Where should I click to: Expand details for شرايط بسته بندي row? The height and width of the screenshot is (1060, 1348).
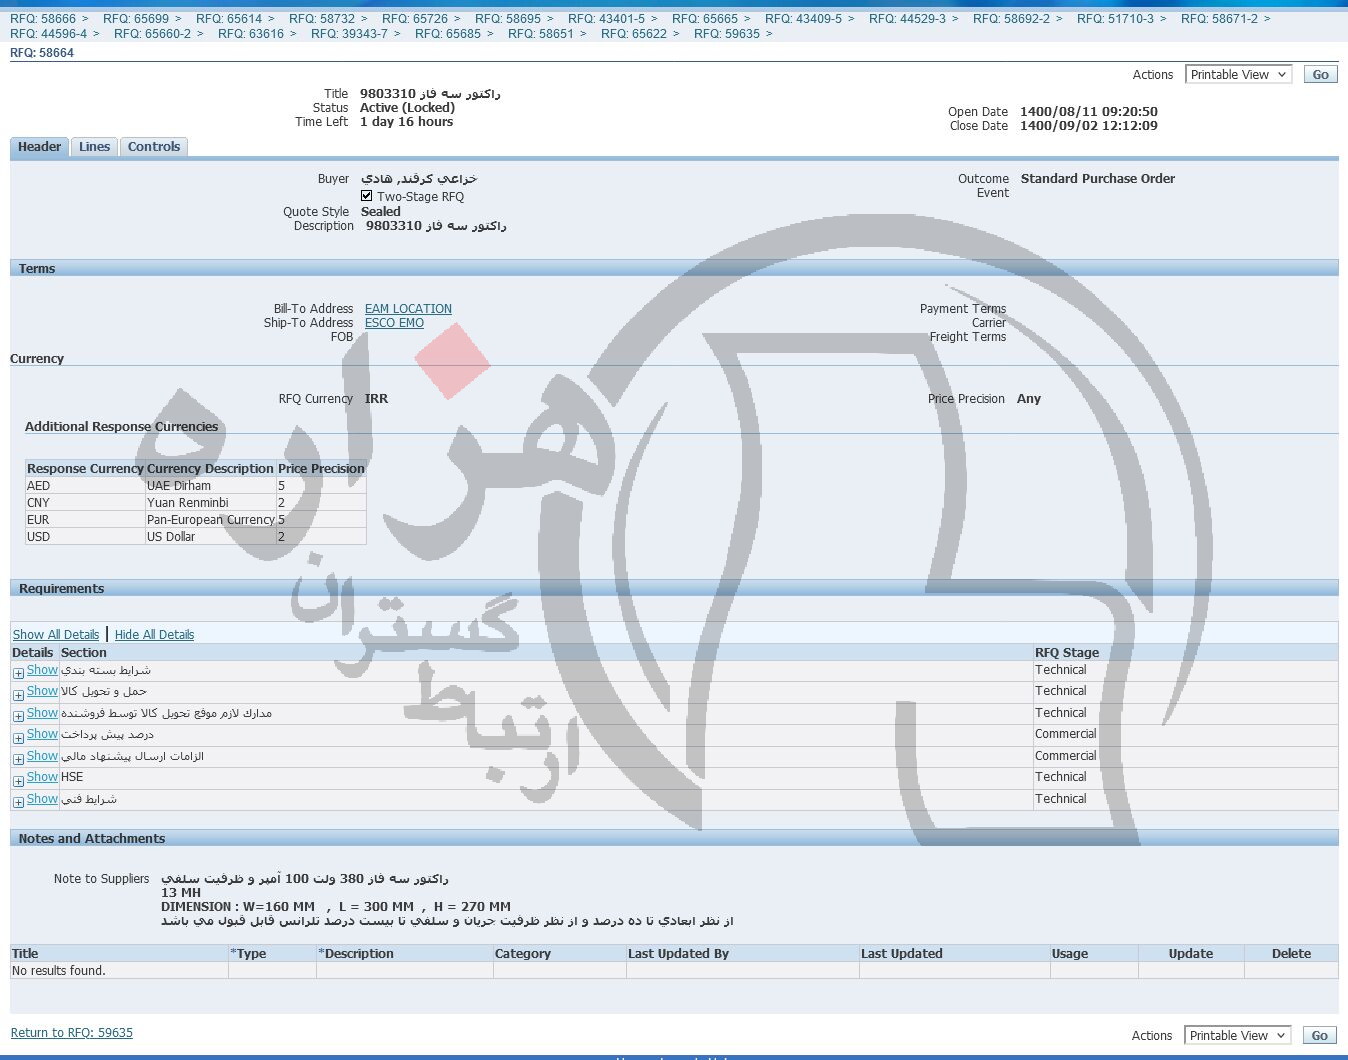coord(18,673)
